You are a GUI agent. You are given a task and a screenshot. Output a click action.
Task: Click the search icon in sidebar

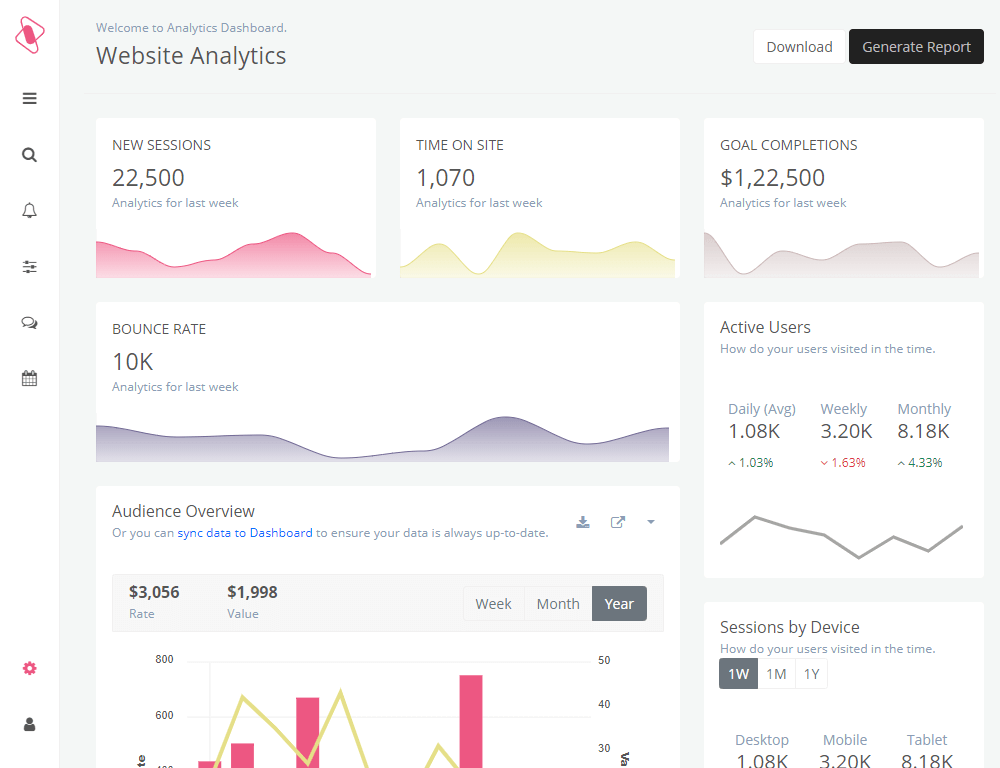point(29,155)
